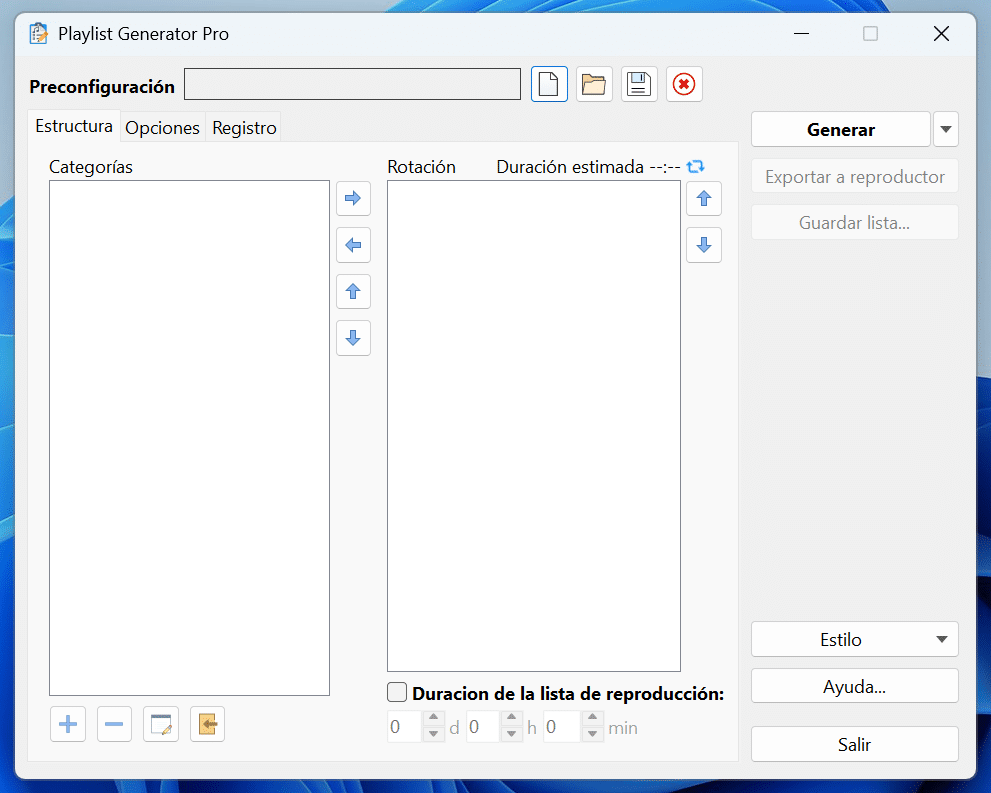
Task: Click the days value field
Action: [x=404, y=727]
